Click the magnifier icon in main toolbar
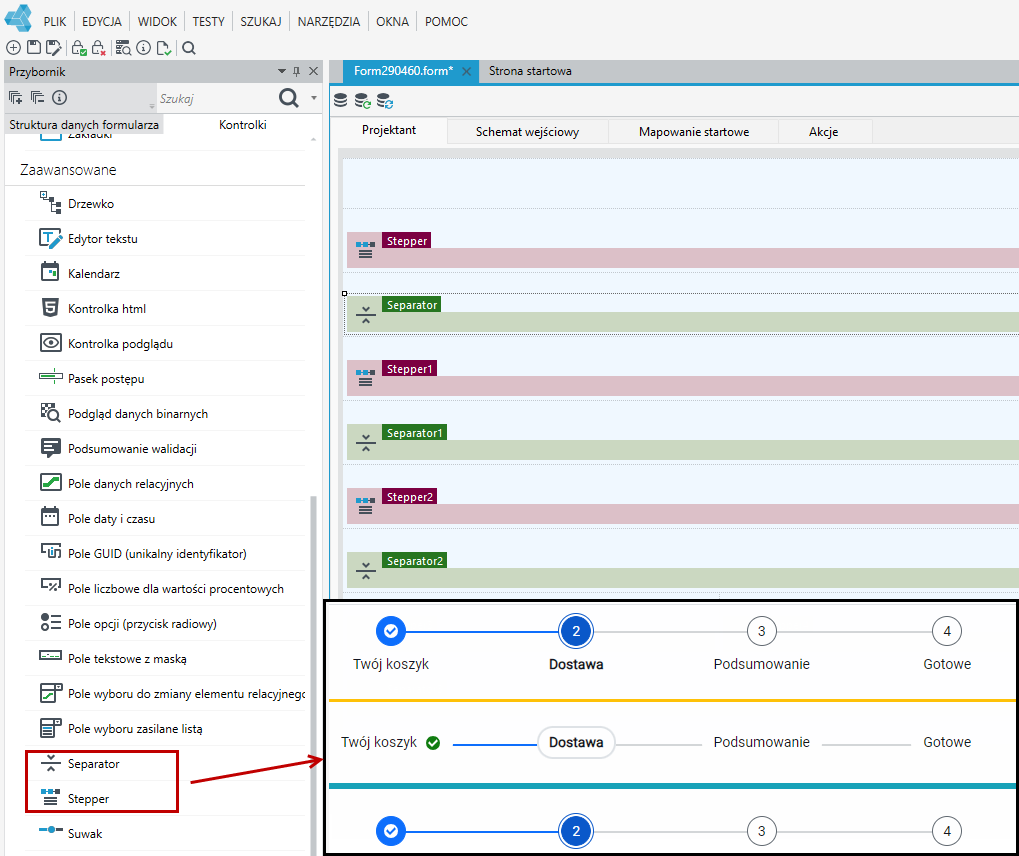The image size is (1019, 856). click(189, 47)
